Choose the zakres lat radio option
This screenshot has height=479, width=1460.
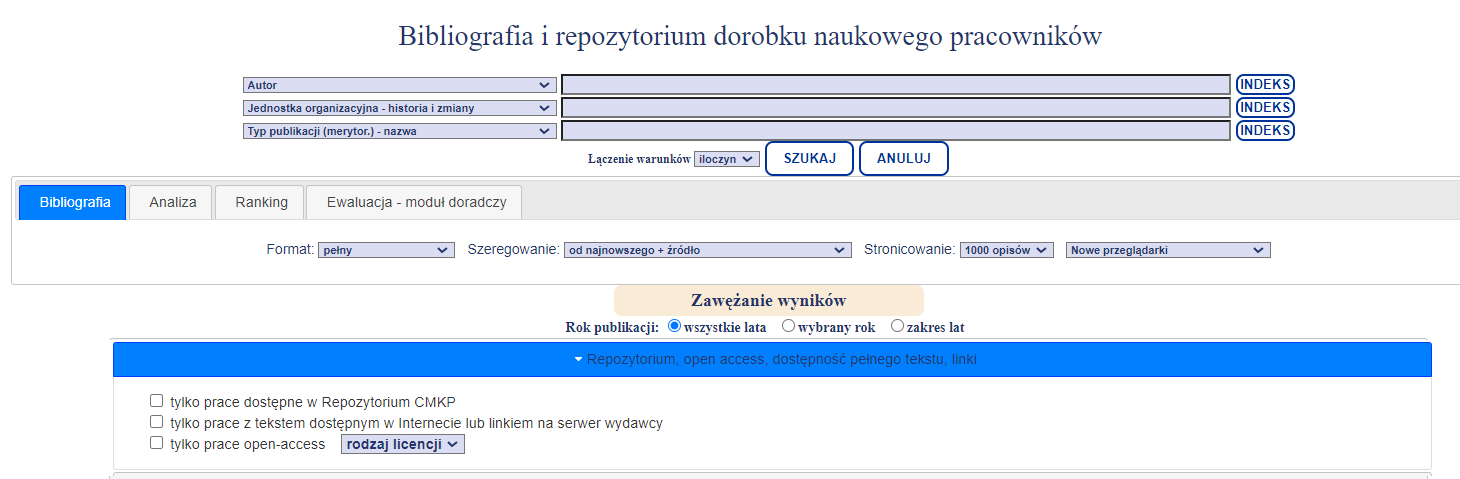tap(897, 326)
